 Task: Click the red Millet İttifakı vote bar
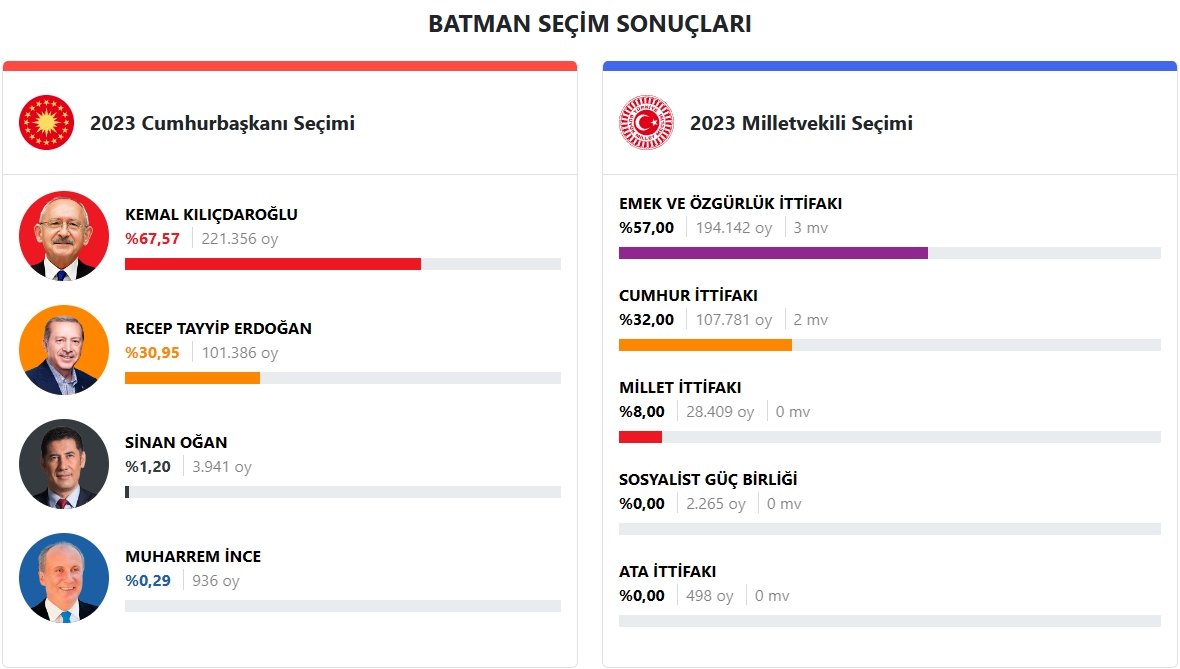pyautogui.click(x=640, y=437)
